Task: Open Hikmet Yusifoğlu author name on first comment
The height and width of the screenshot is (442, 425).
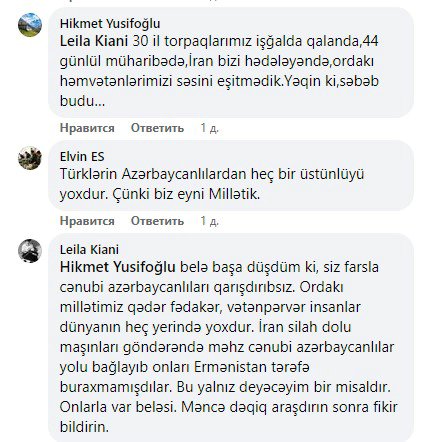Action: [110, 24]
